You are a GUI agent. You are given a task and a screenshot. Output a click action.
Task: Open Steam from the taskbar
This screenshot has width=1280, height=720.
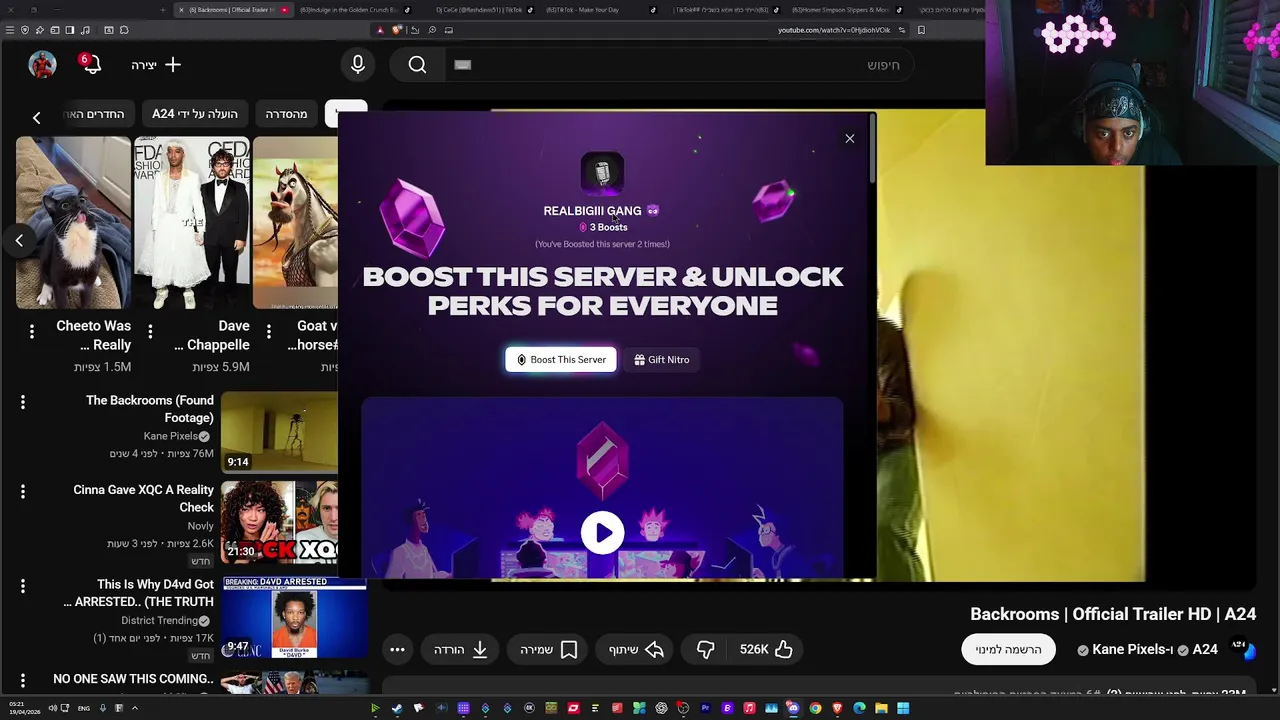pyautogui.click(x=397, y=708)
